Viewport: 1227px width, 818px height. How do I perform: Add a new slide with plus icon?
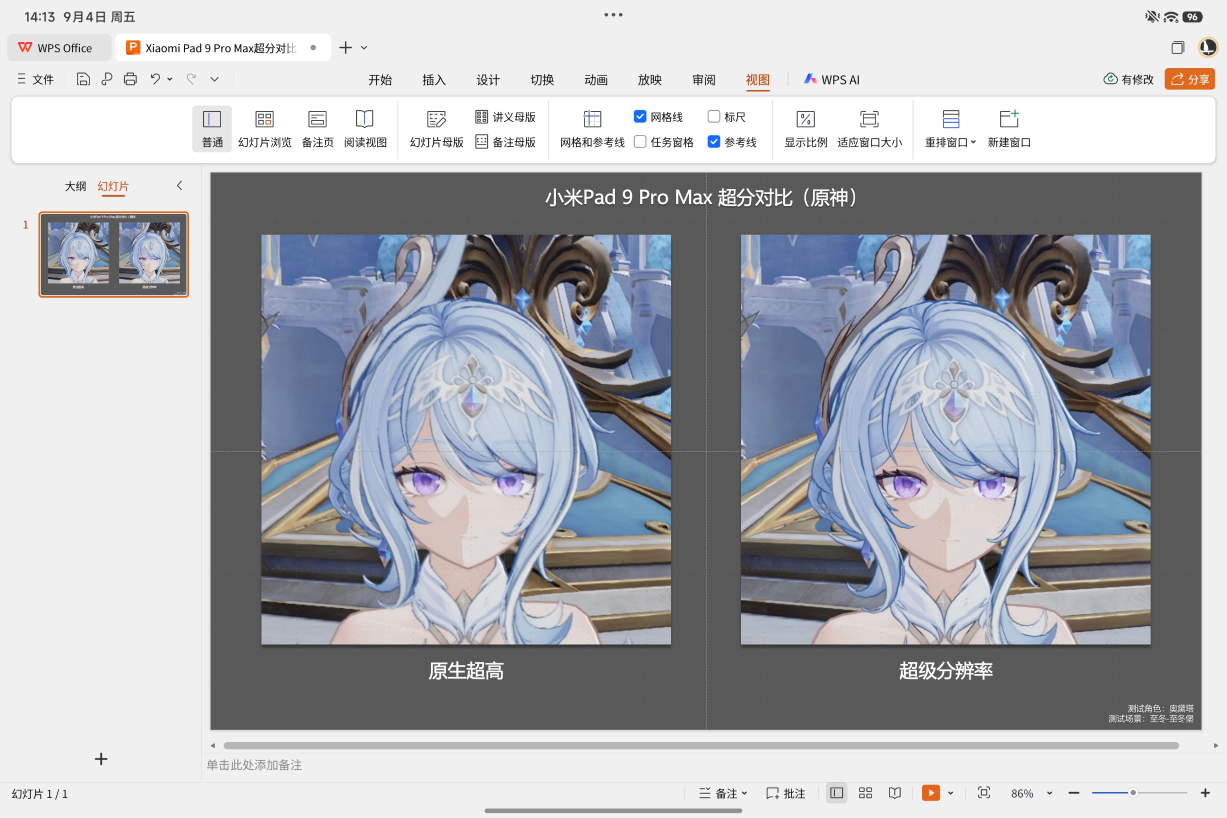coord(101,759)
